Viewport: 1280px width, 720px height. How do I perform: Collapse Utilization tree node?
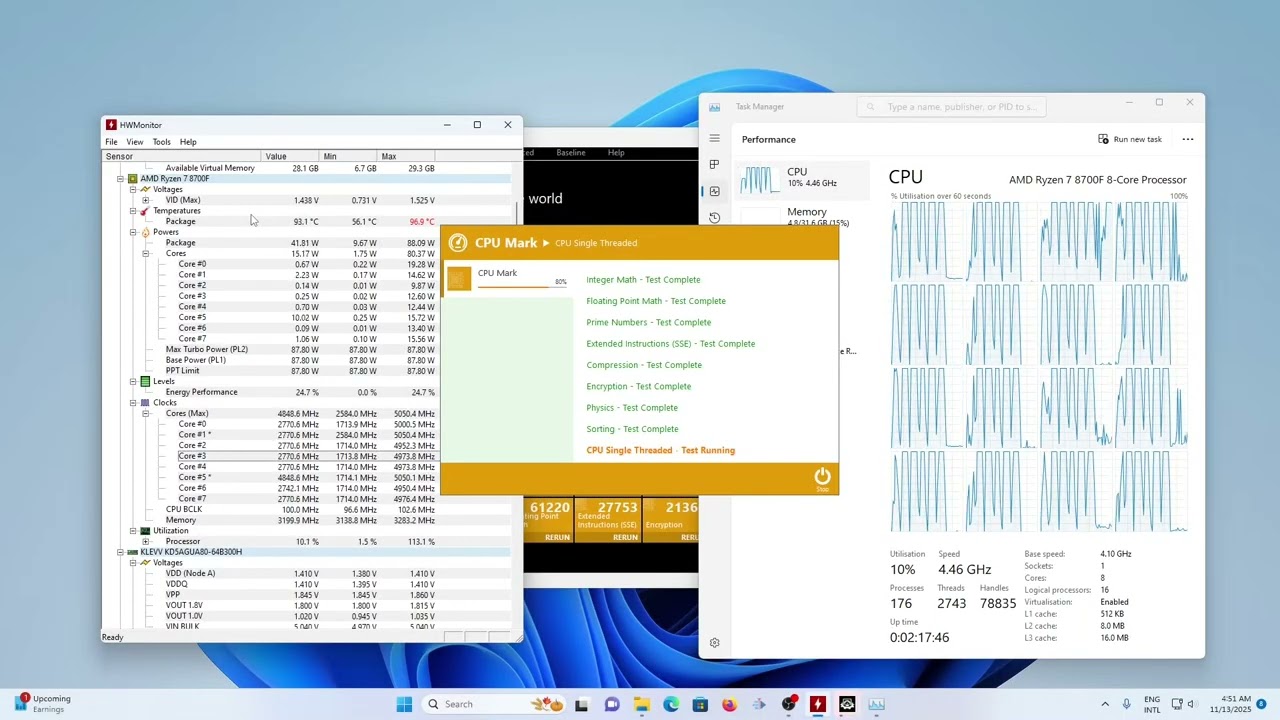pyautogui.click(x=133, y=531)
